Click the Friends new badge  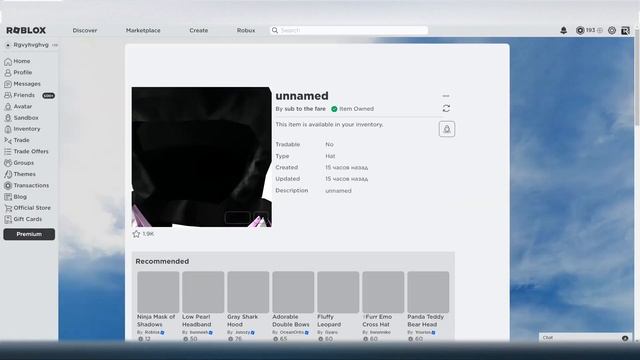pyautogui.click(x=48, y=96)
